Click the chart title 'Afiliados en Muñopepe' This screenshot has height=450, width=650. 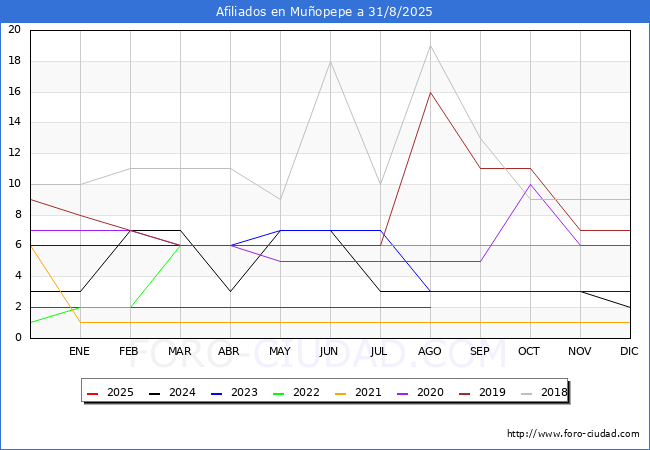[x=325, y=12]
